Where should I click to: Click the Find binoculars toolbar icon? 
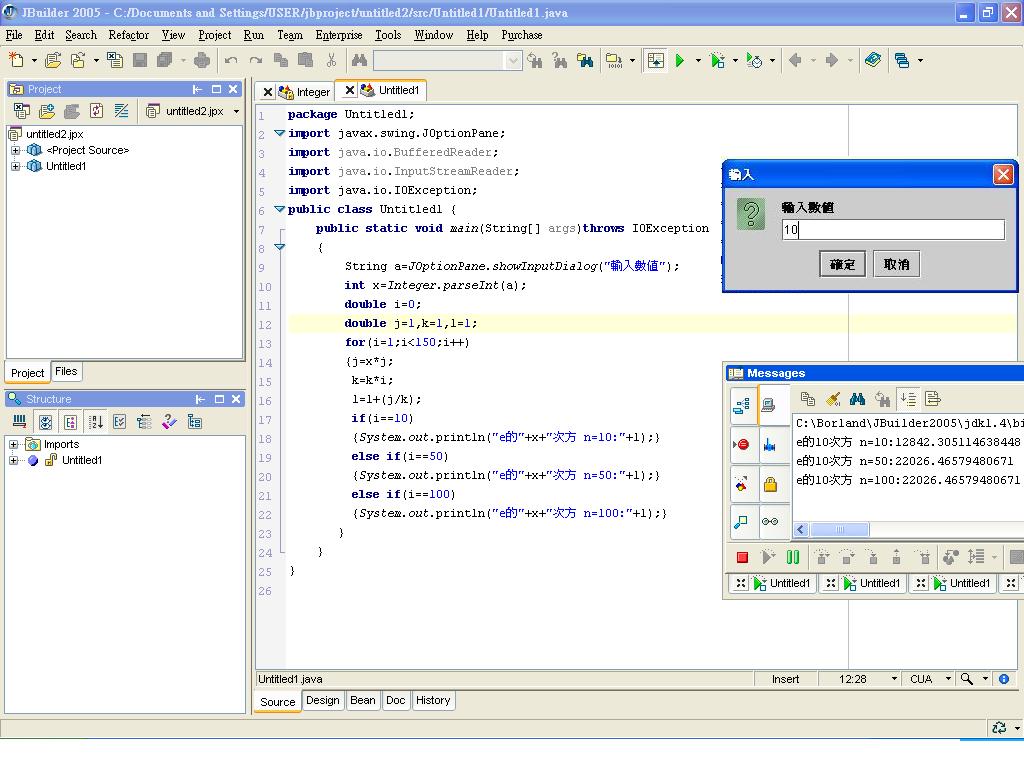(359, 61)
